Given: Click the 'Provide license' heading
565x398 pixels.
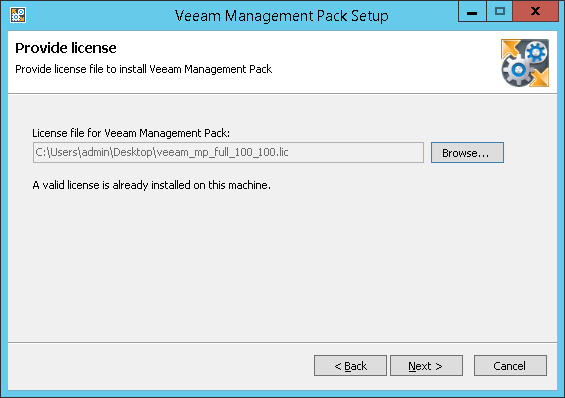Looking at the screenshot, I should [66, 48].
